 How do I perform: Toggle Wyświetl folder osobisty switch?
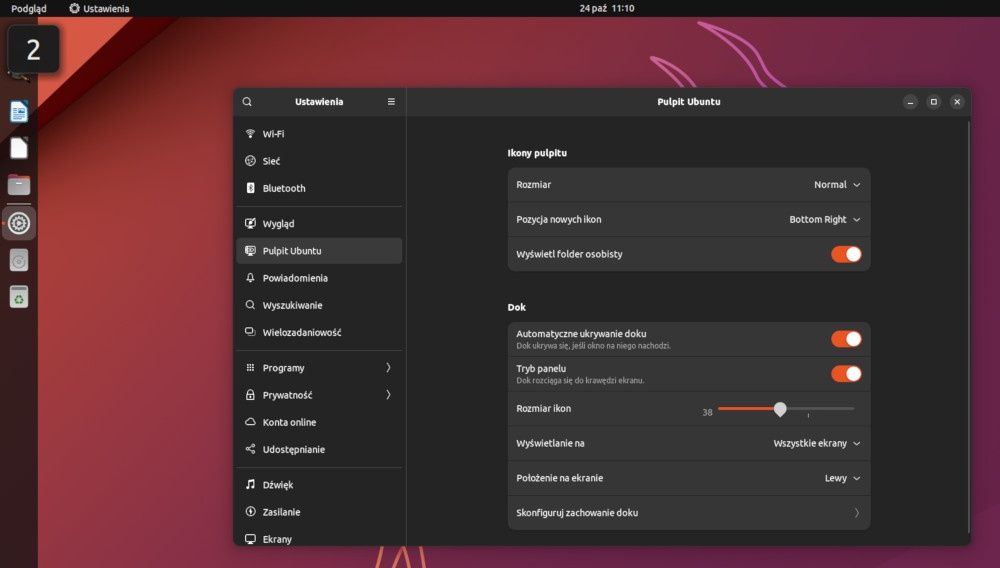tap(846, 254)
